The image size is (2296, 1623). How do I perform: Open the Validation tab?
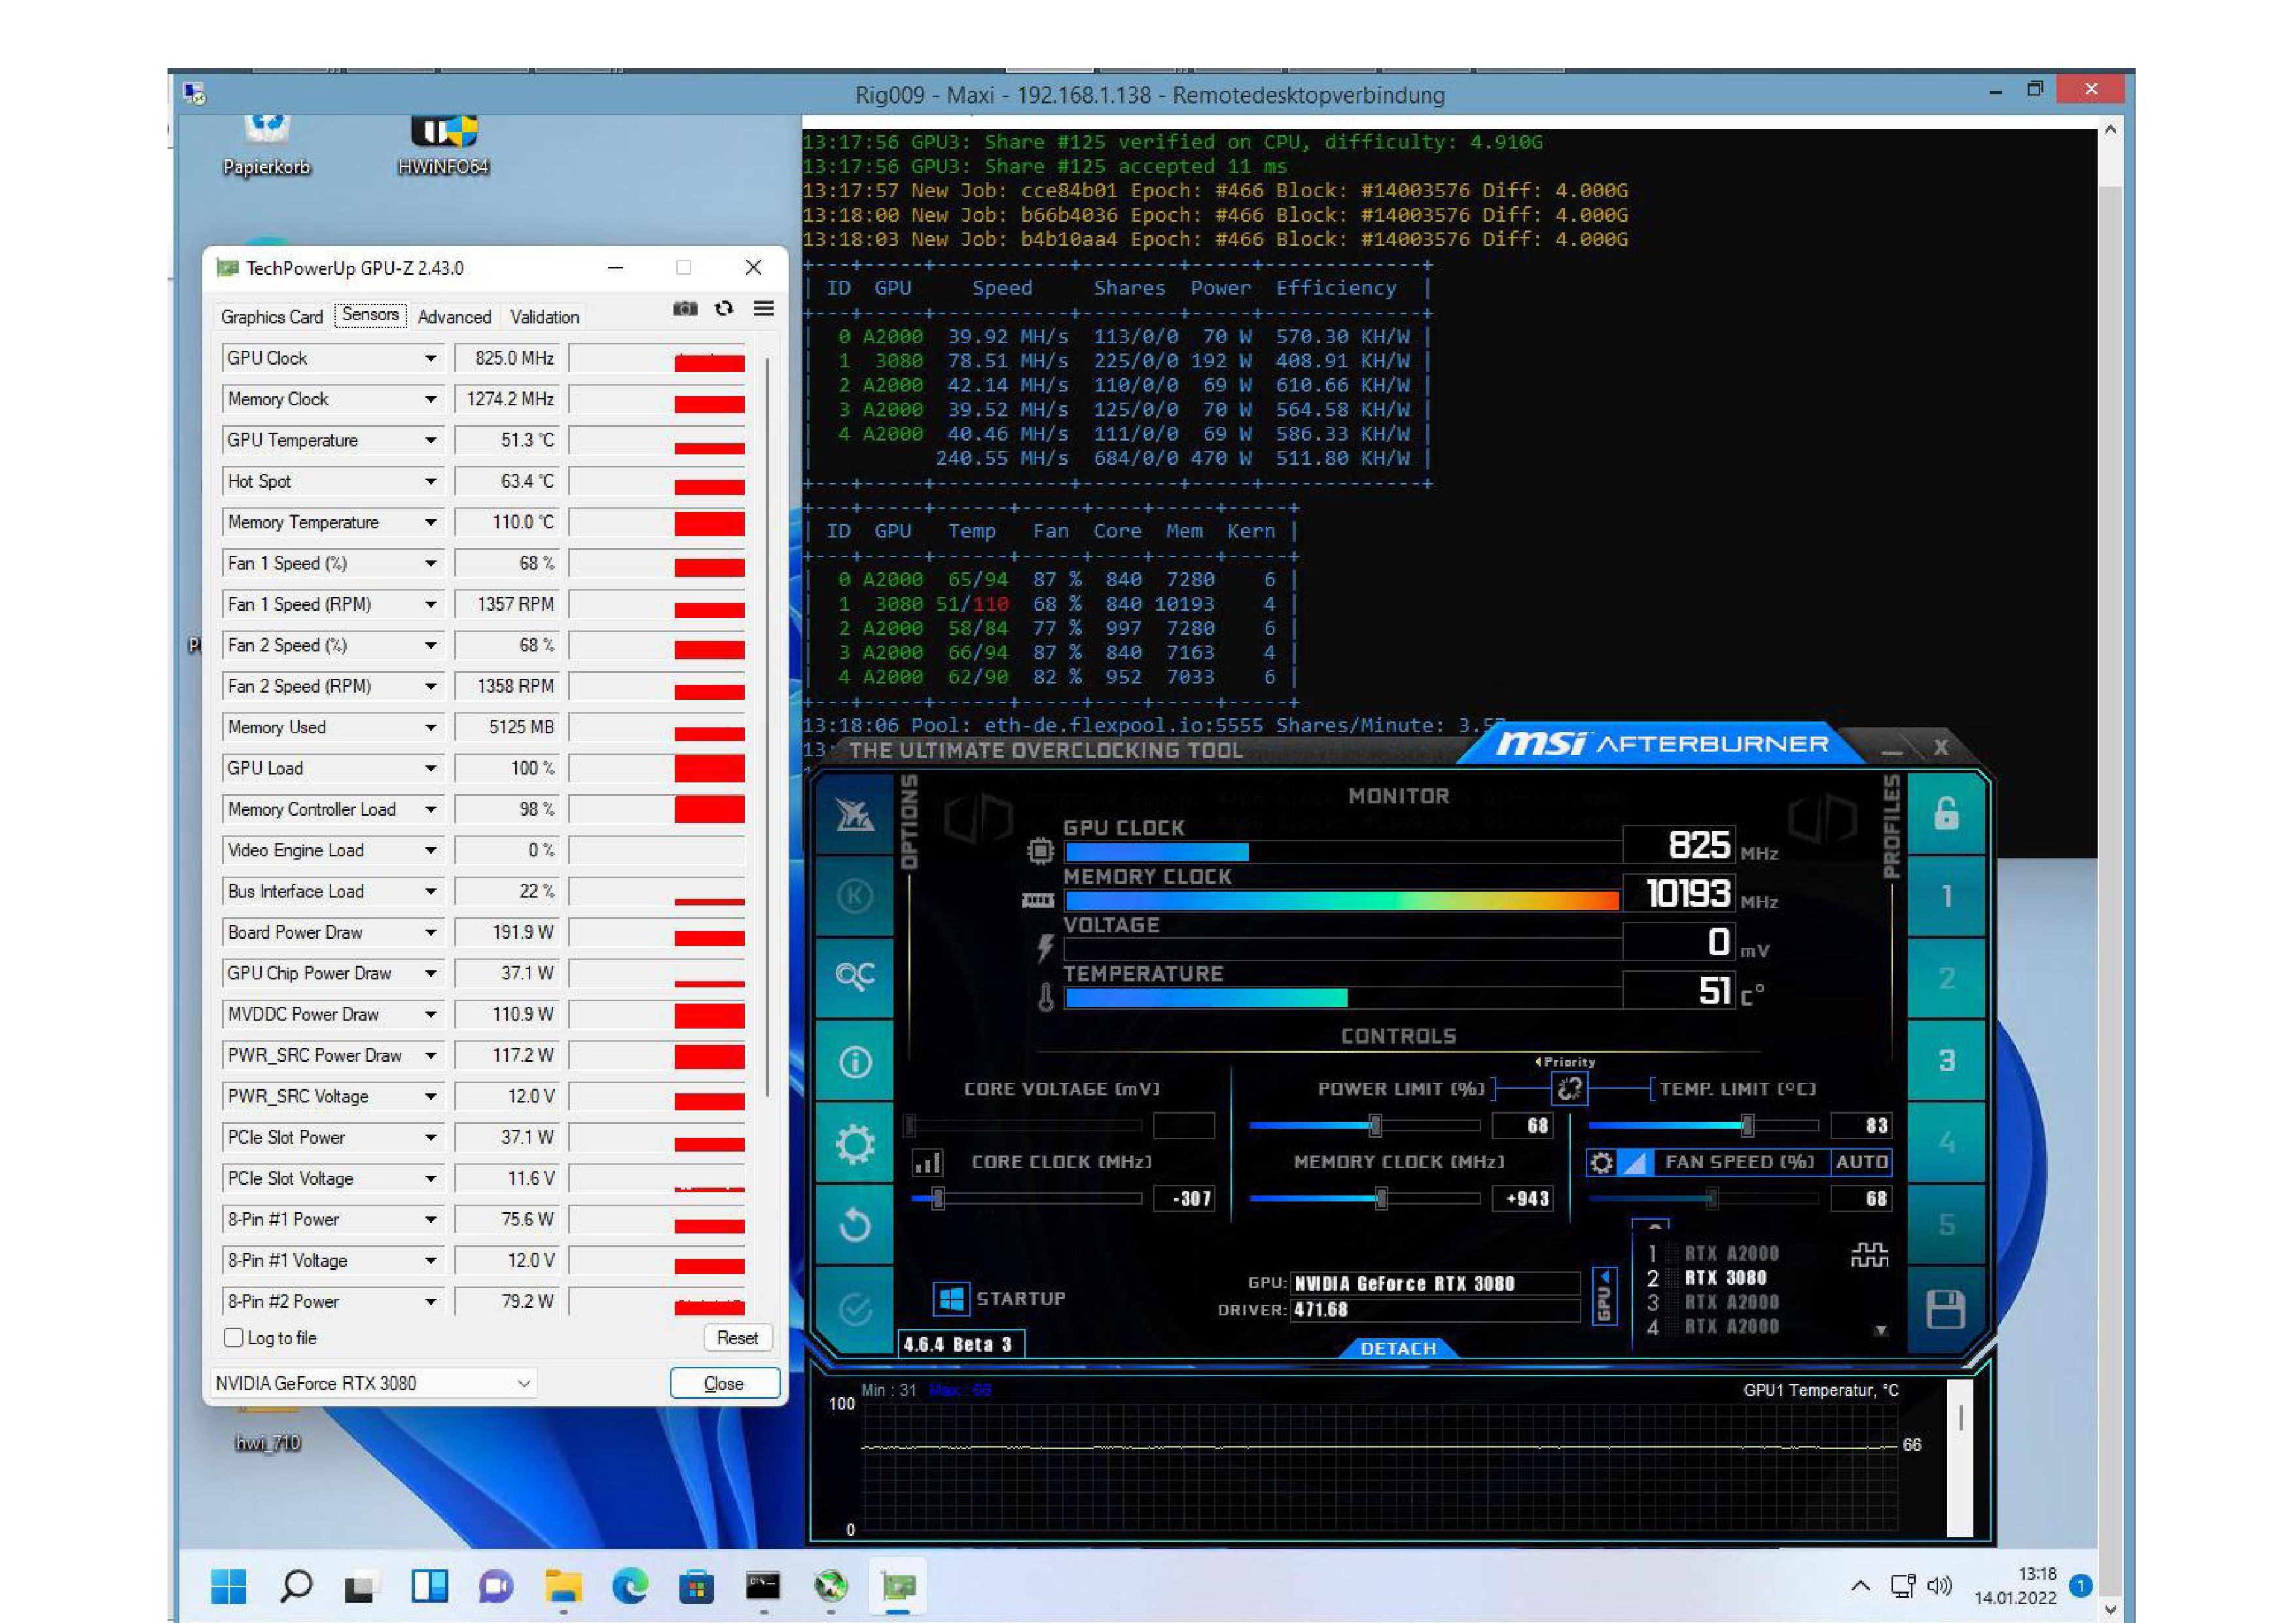tap(544, 317)
